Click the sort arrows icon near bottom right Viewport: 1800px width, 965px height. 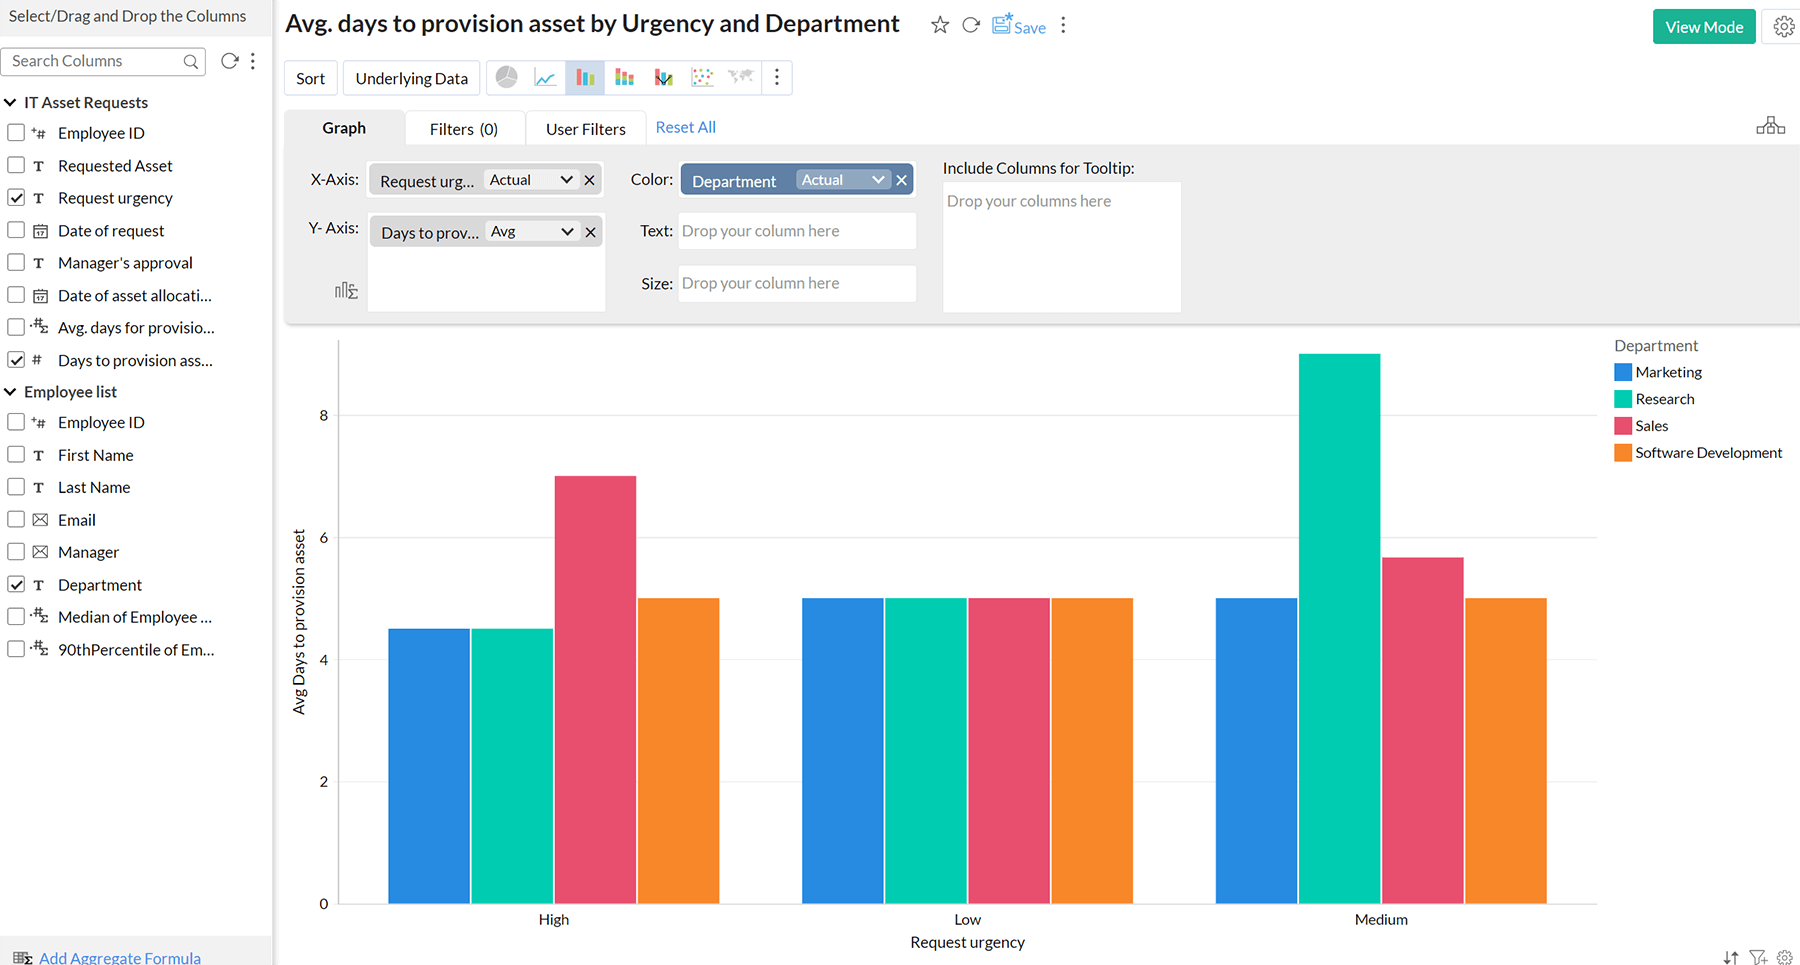coord(1730,957)
